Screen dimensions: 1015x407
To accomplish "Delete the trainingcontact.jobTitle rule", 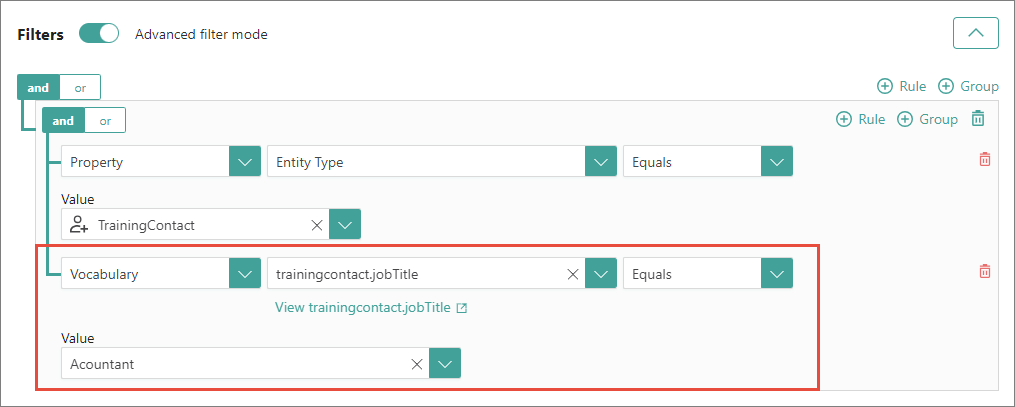I will (984, 272).
